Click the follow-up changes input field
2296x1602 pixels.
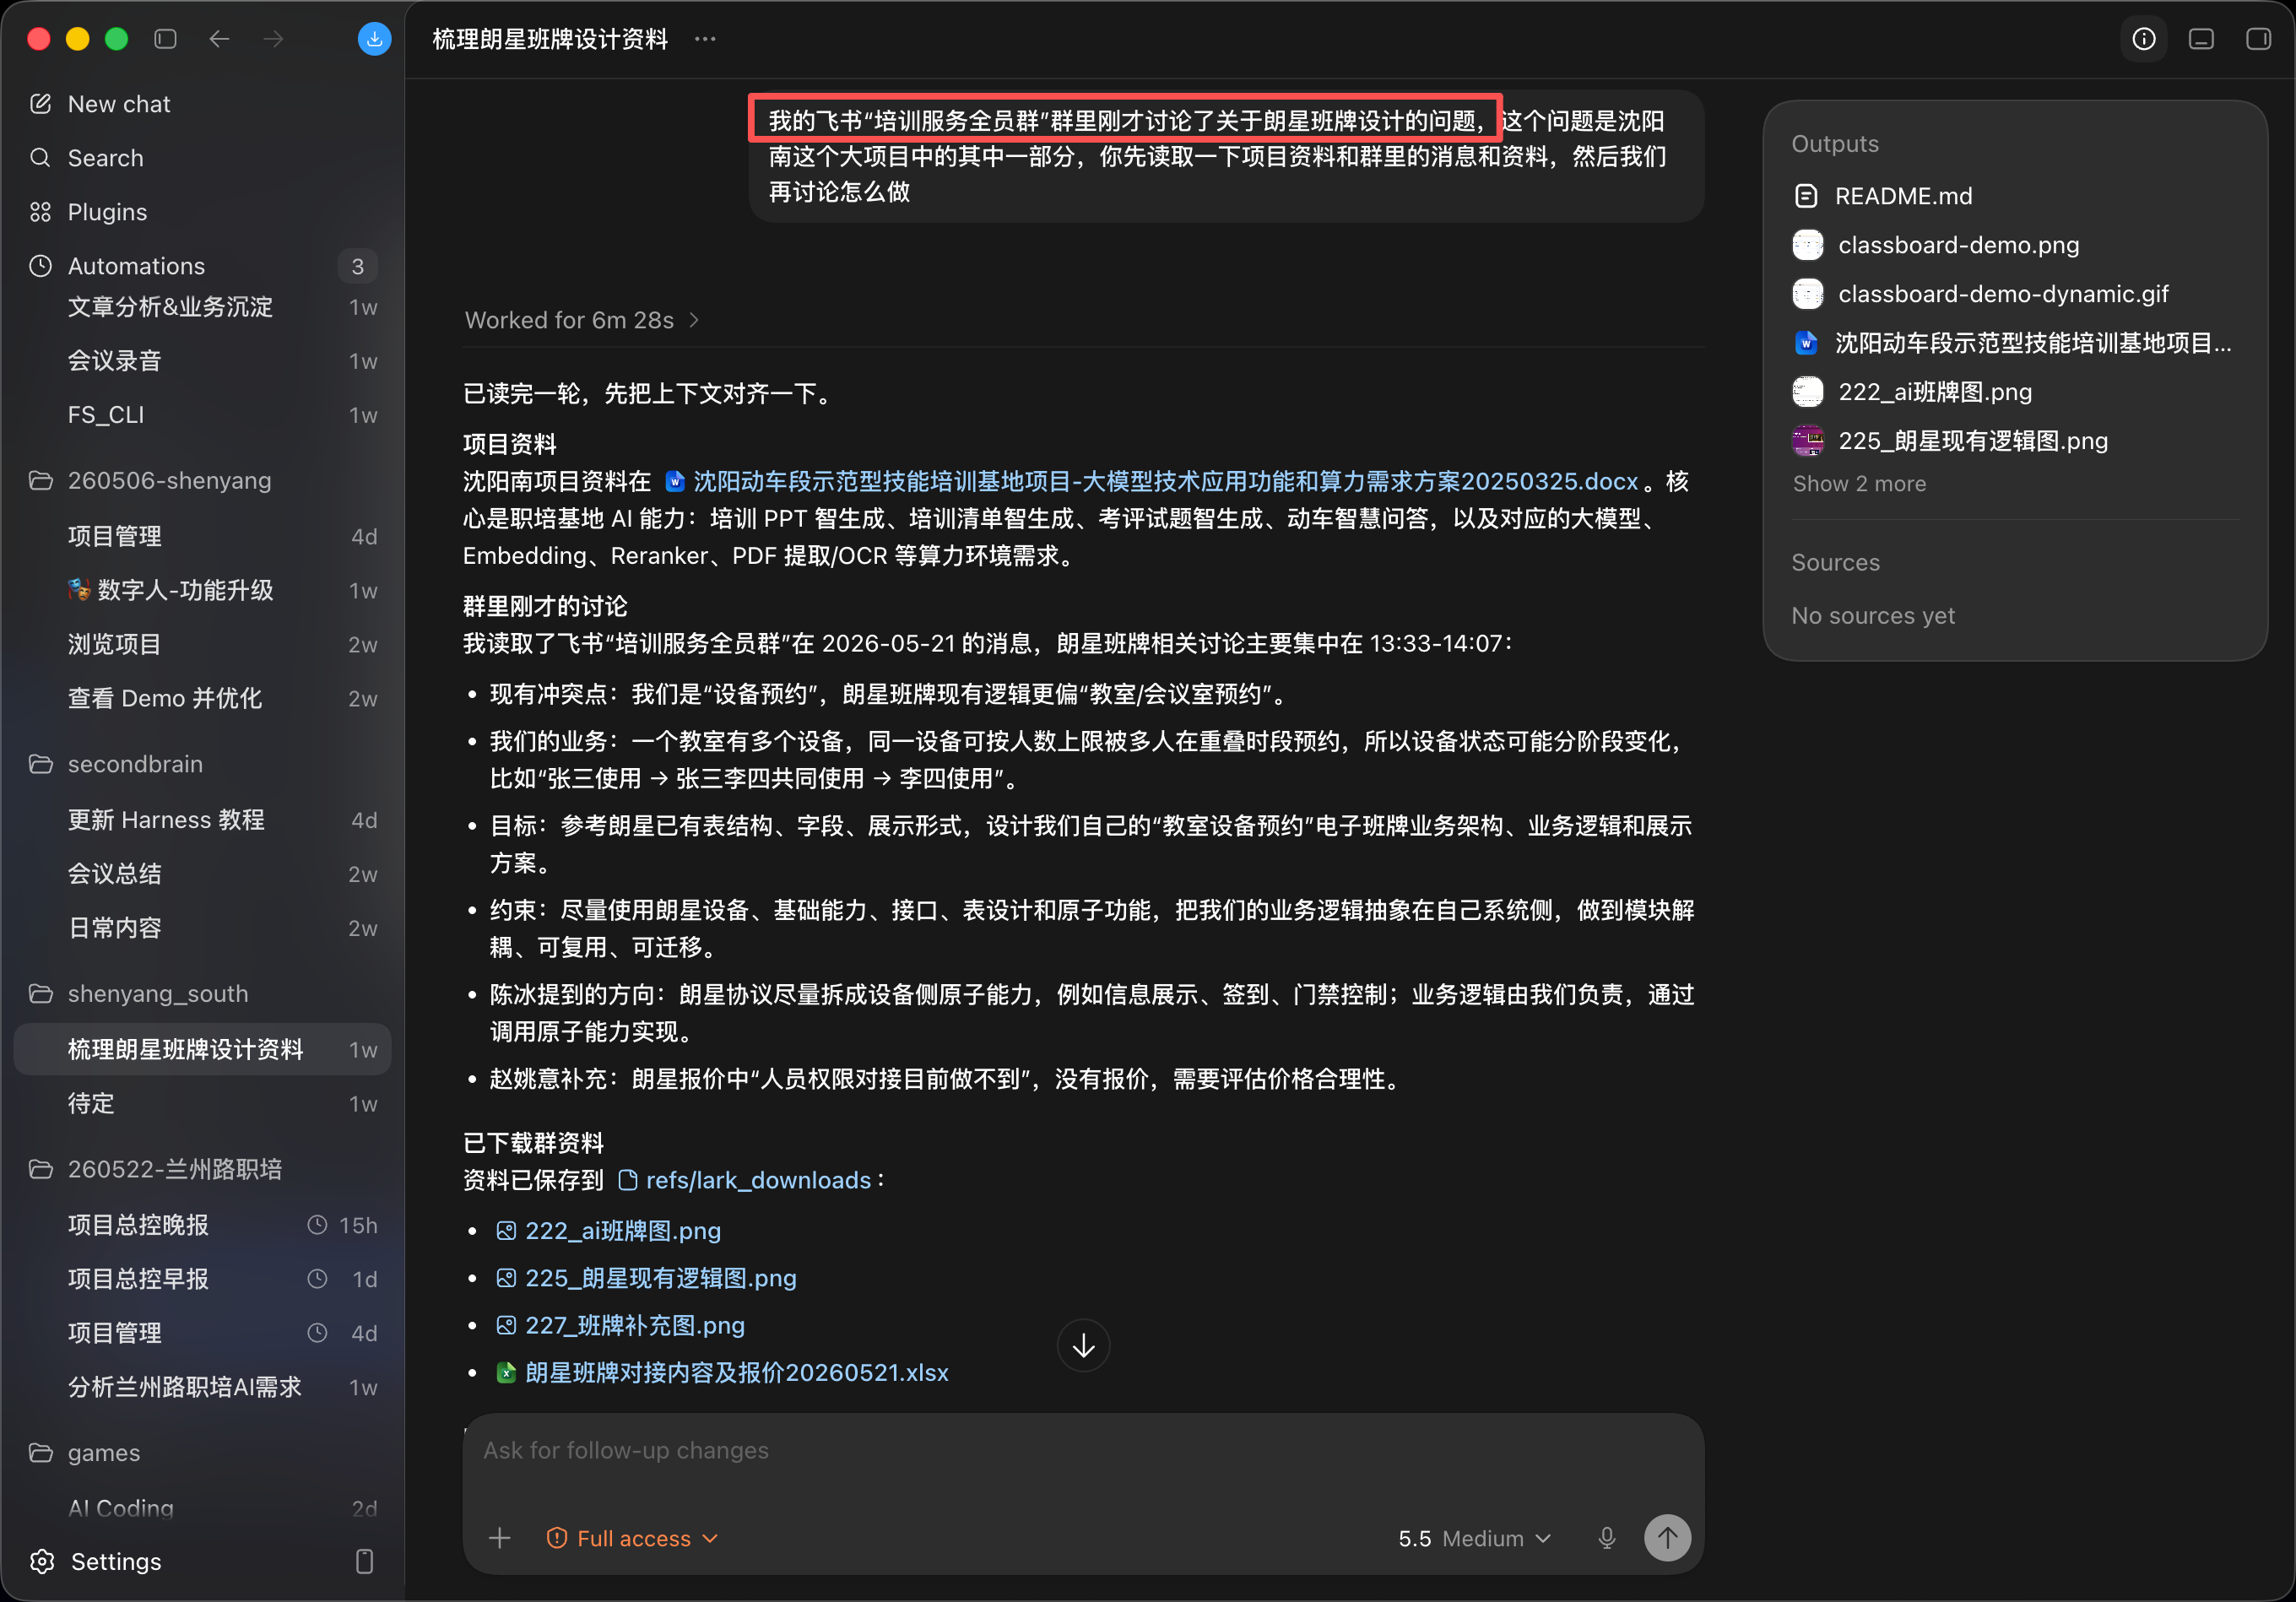pos(1083,1451)
